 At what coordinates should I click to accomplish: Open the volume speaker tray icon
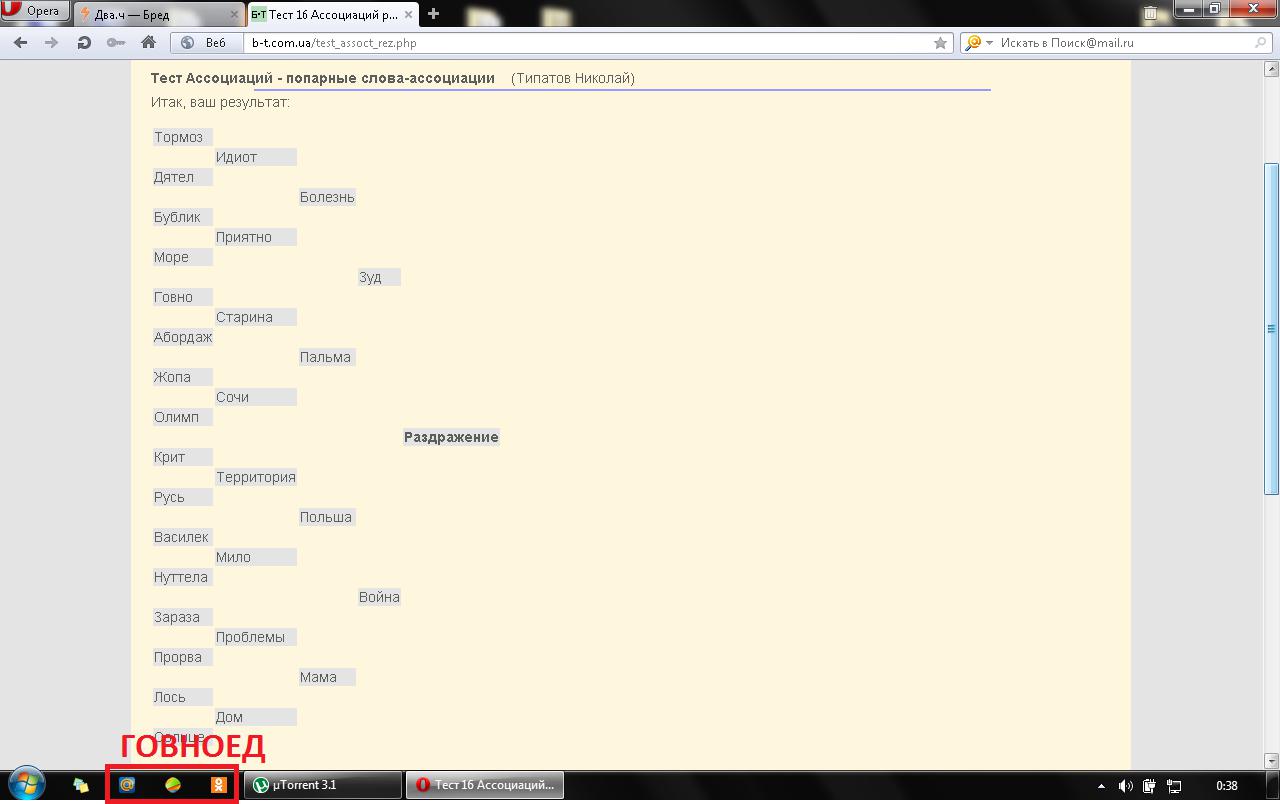[x=1125, y=786]
